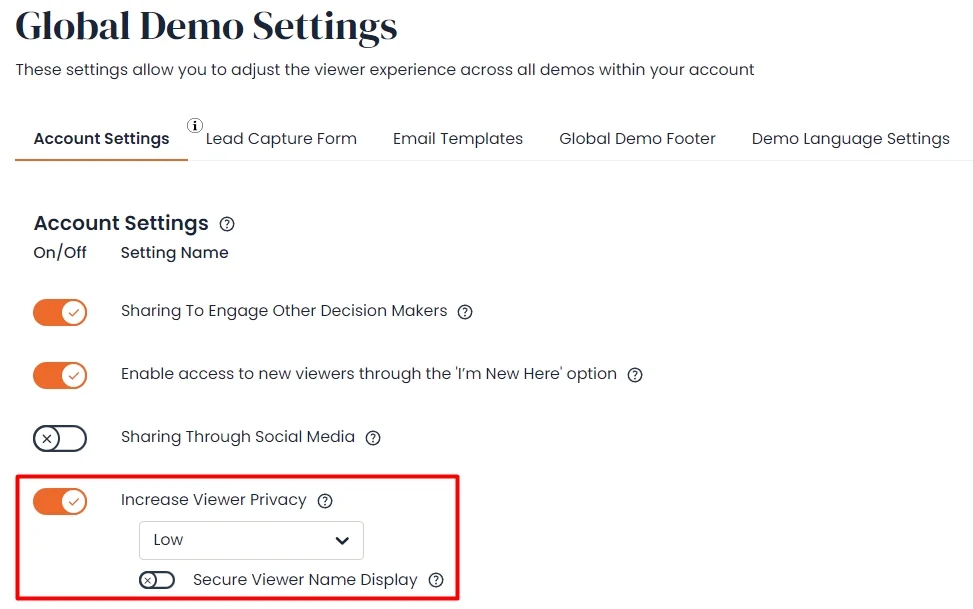The image size is (973, 609).
Task: Open the Low privacy level dropdown
Action: (251, 540)
